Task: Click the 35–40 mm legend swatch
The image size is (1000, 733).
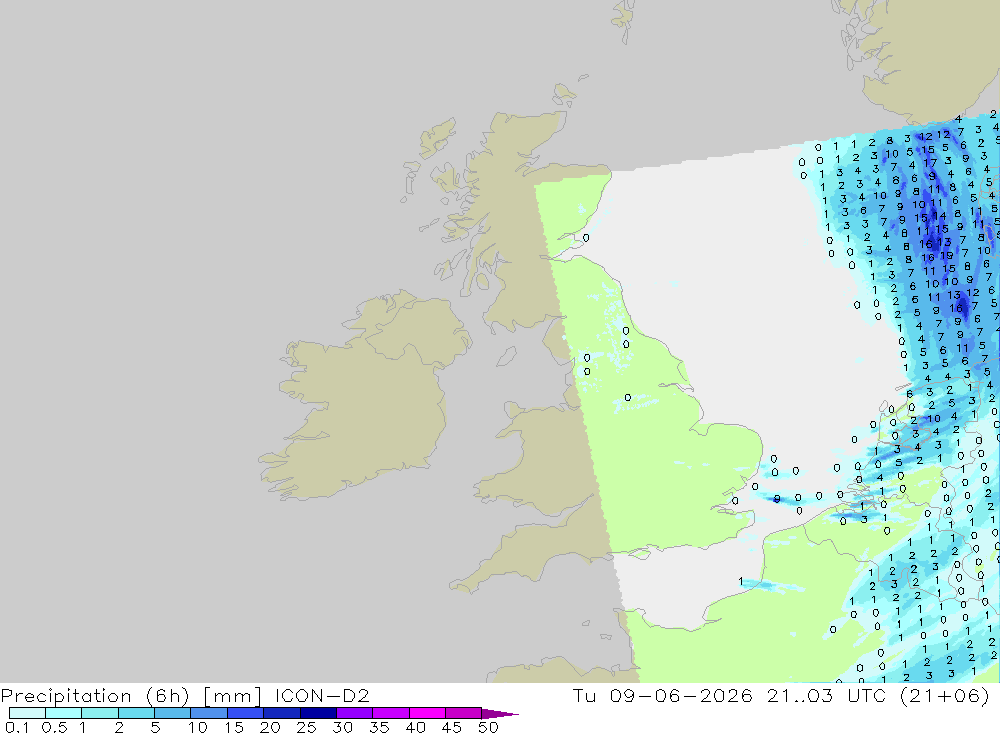Action: [x=390, y=713]
